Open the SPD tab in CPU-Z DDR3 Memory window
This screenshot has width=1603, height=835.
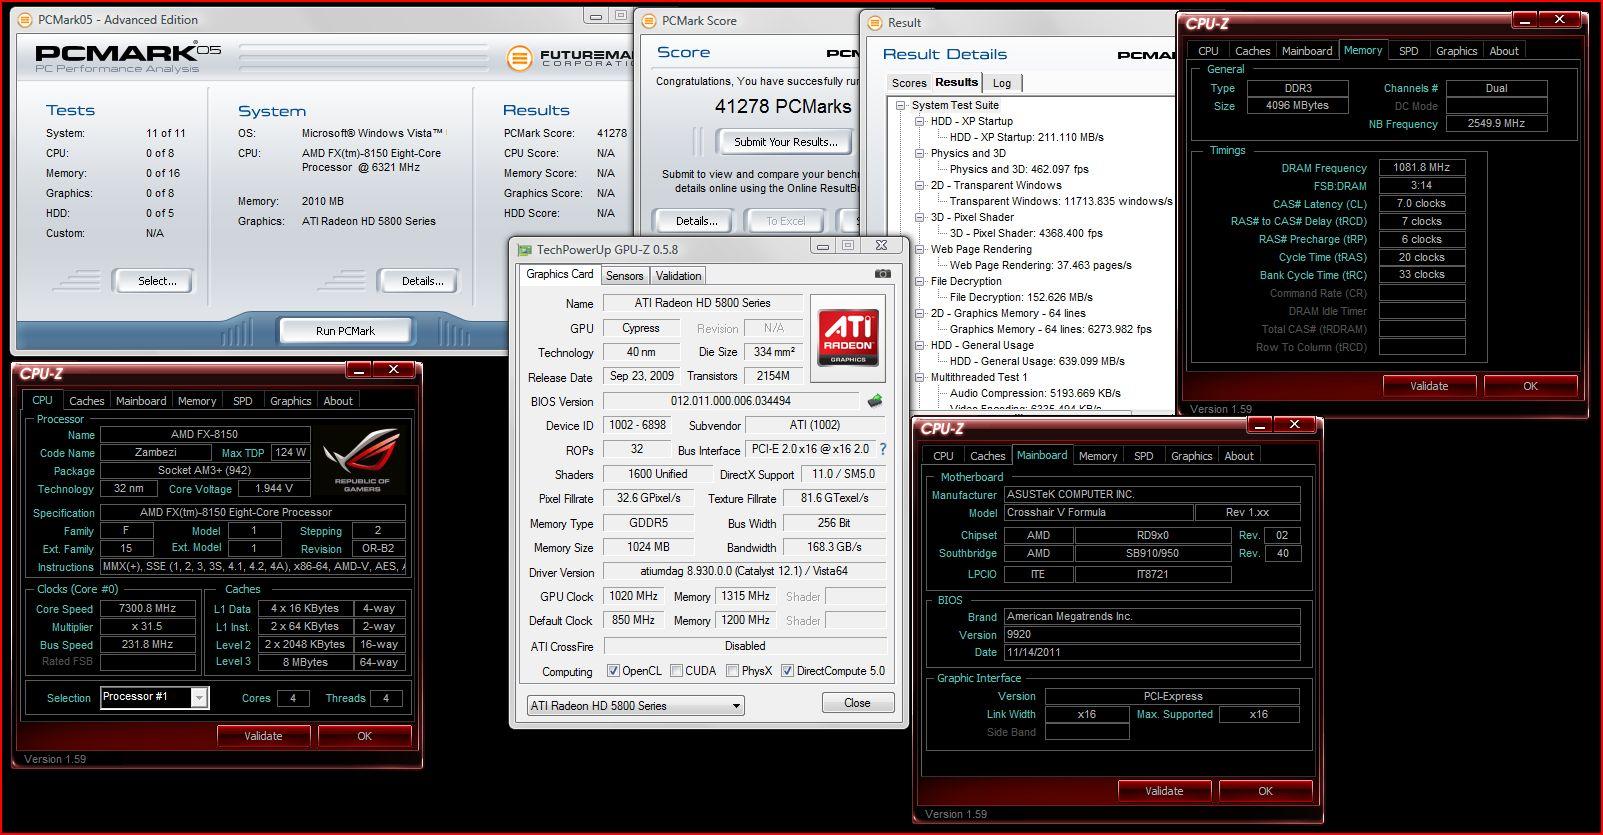(1408, 51)
